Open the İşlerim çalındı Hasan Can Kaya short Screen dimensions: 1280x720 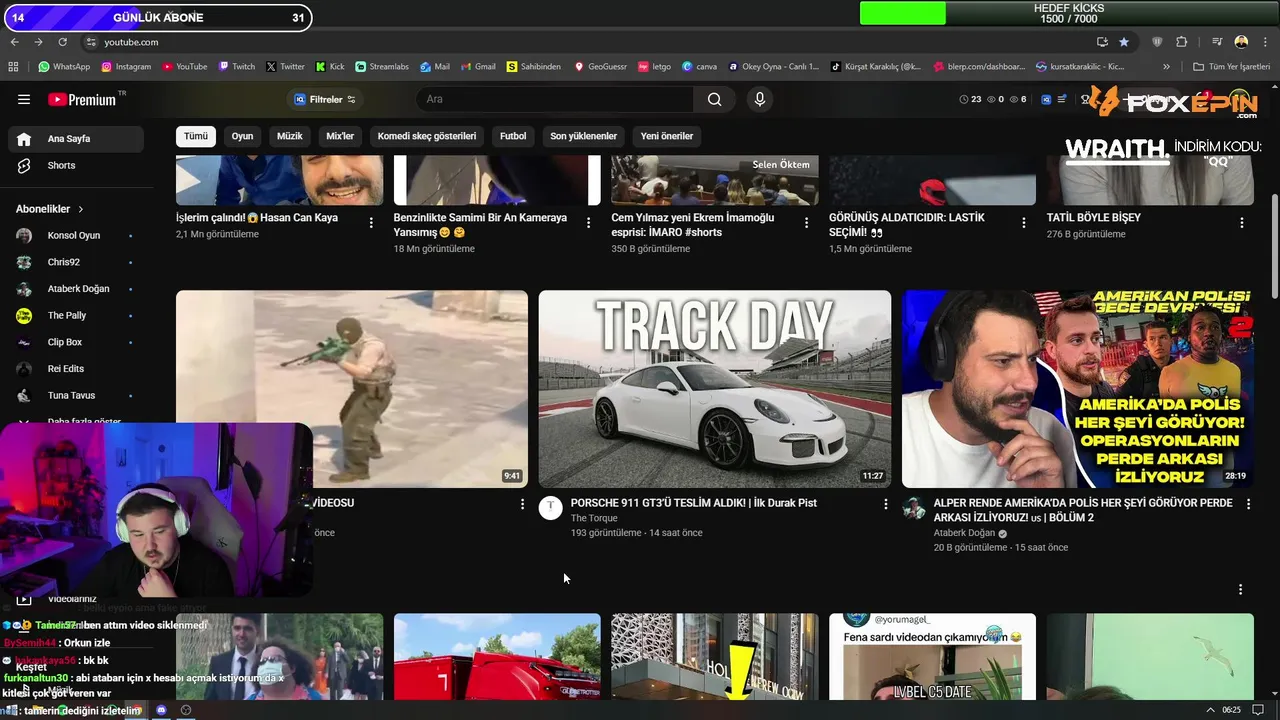click(257, 217)
